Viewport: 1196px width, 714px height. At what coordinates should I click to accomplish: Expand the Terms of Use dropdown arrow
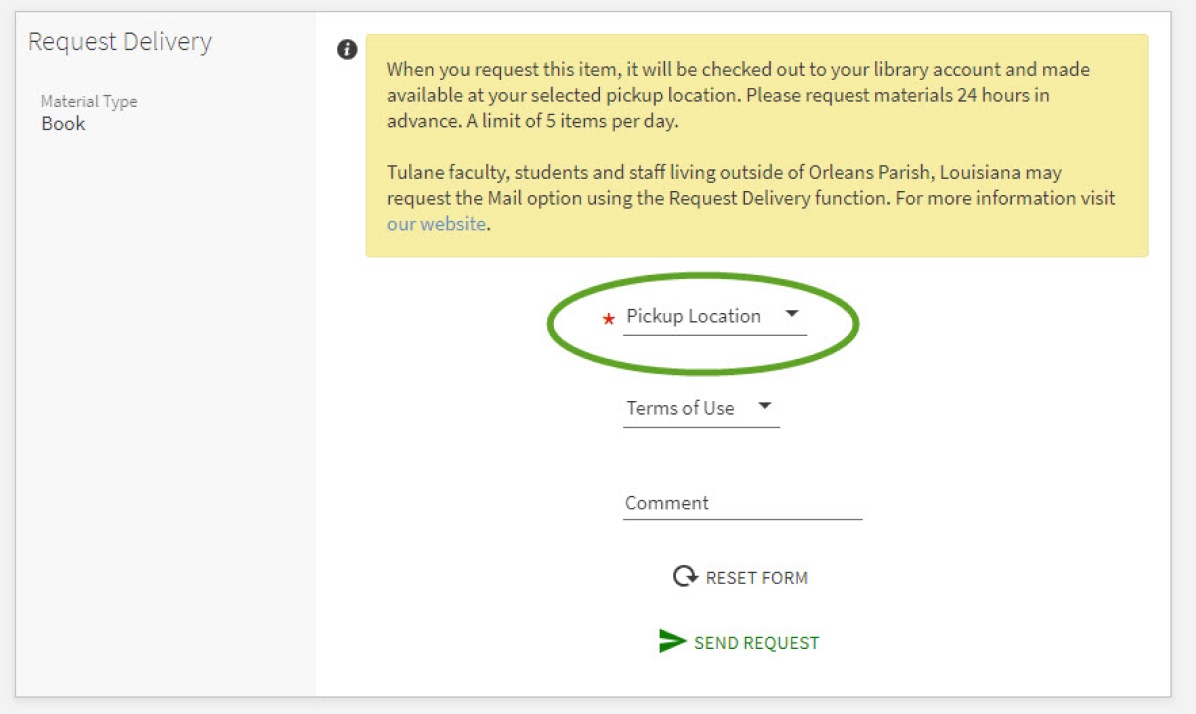click(765, 406)
